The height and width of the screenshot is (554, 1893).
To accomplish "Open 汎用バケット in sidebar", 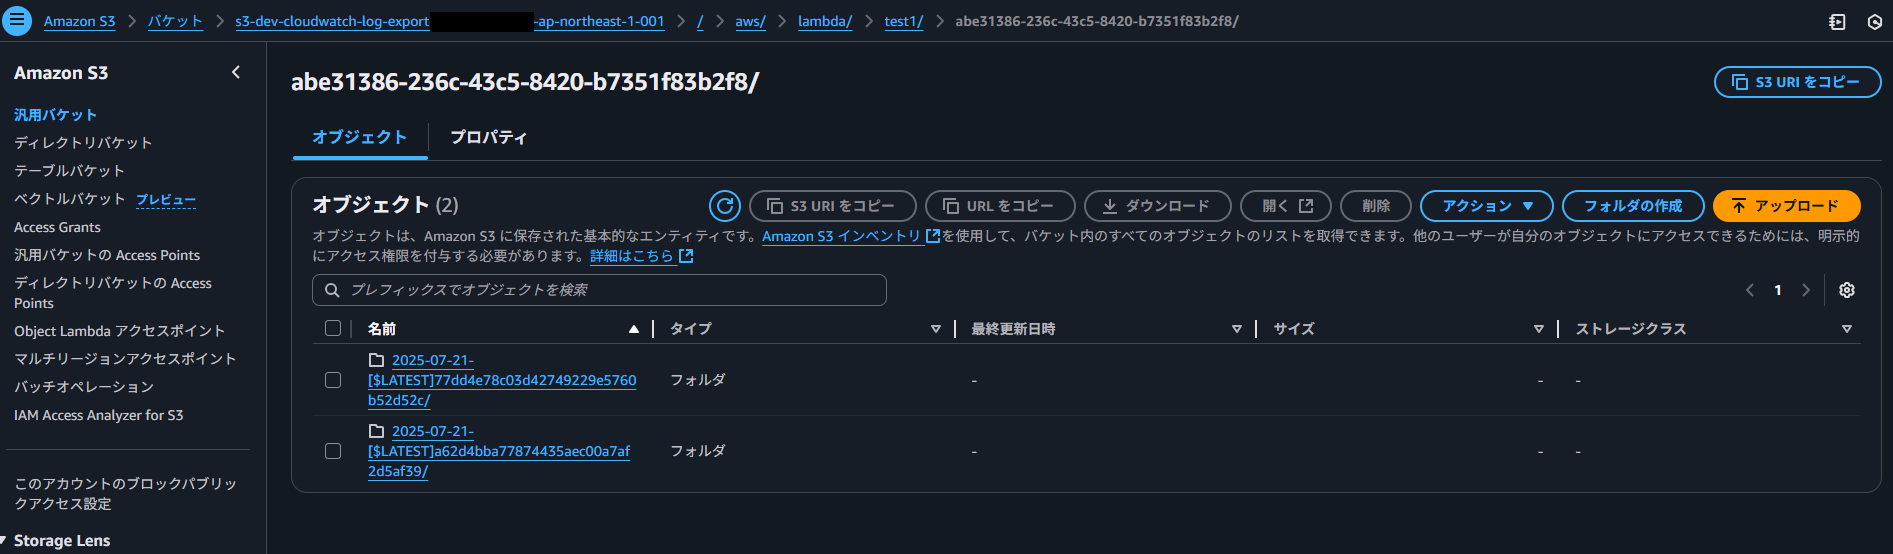I will (x=55, y=115).
